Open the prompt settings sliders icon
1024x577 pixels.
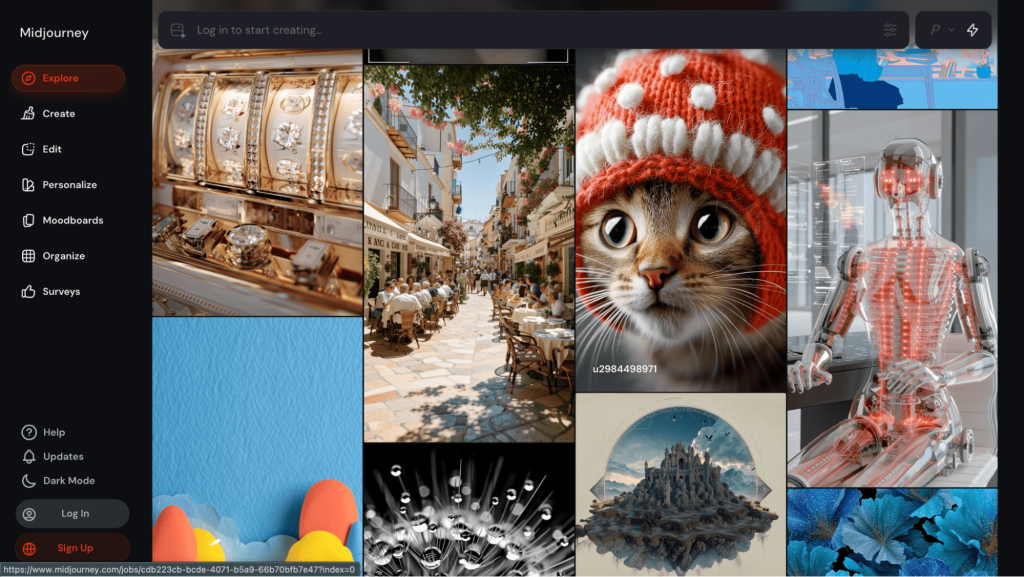click(889, 30)
